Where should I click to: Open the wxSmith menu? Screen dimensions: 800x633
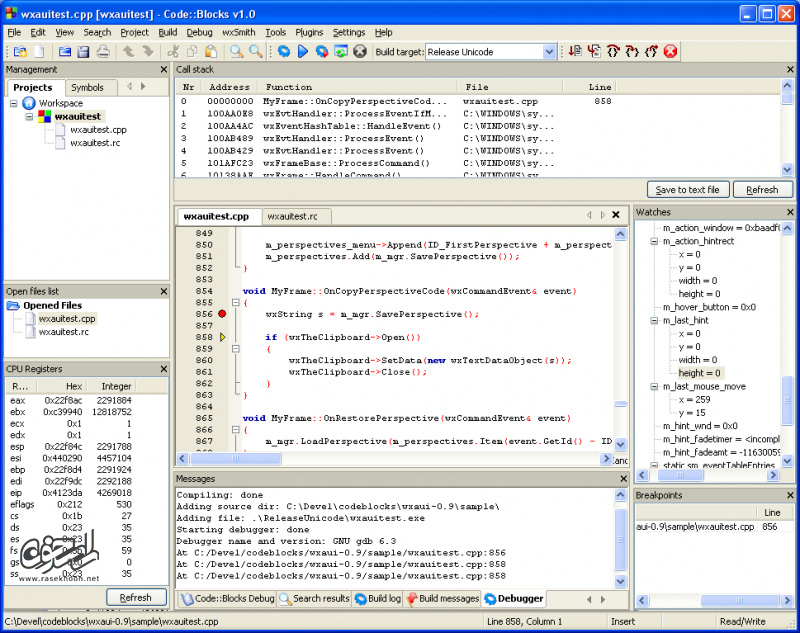(x=238, y=32)
